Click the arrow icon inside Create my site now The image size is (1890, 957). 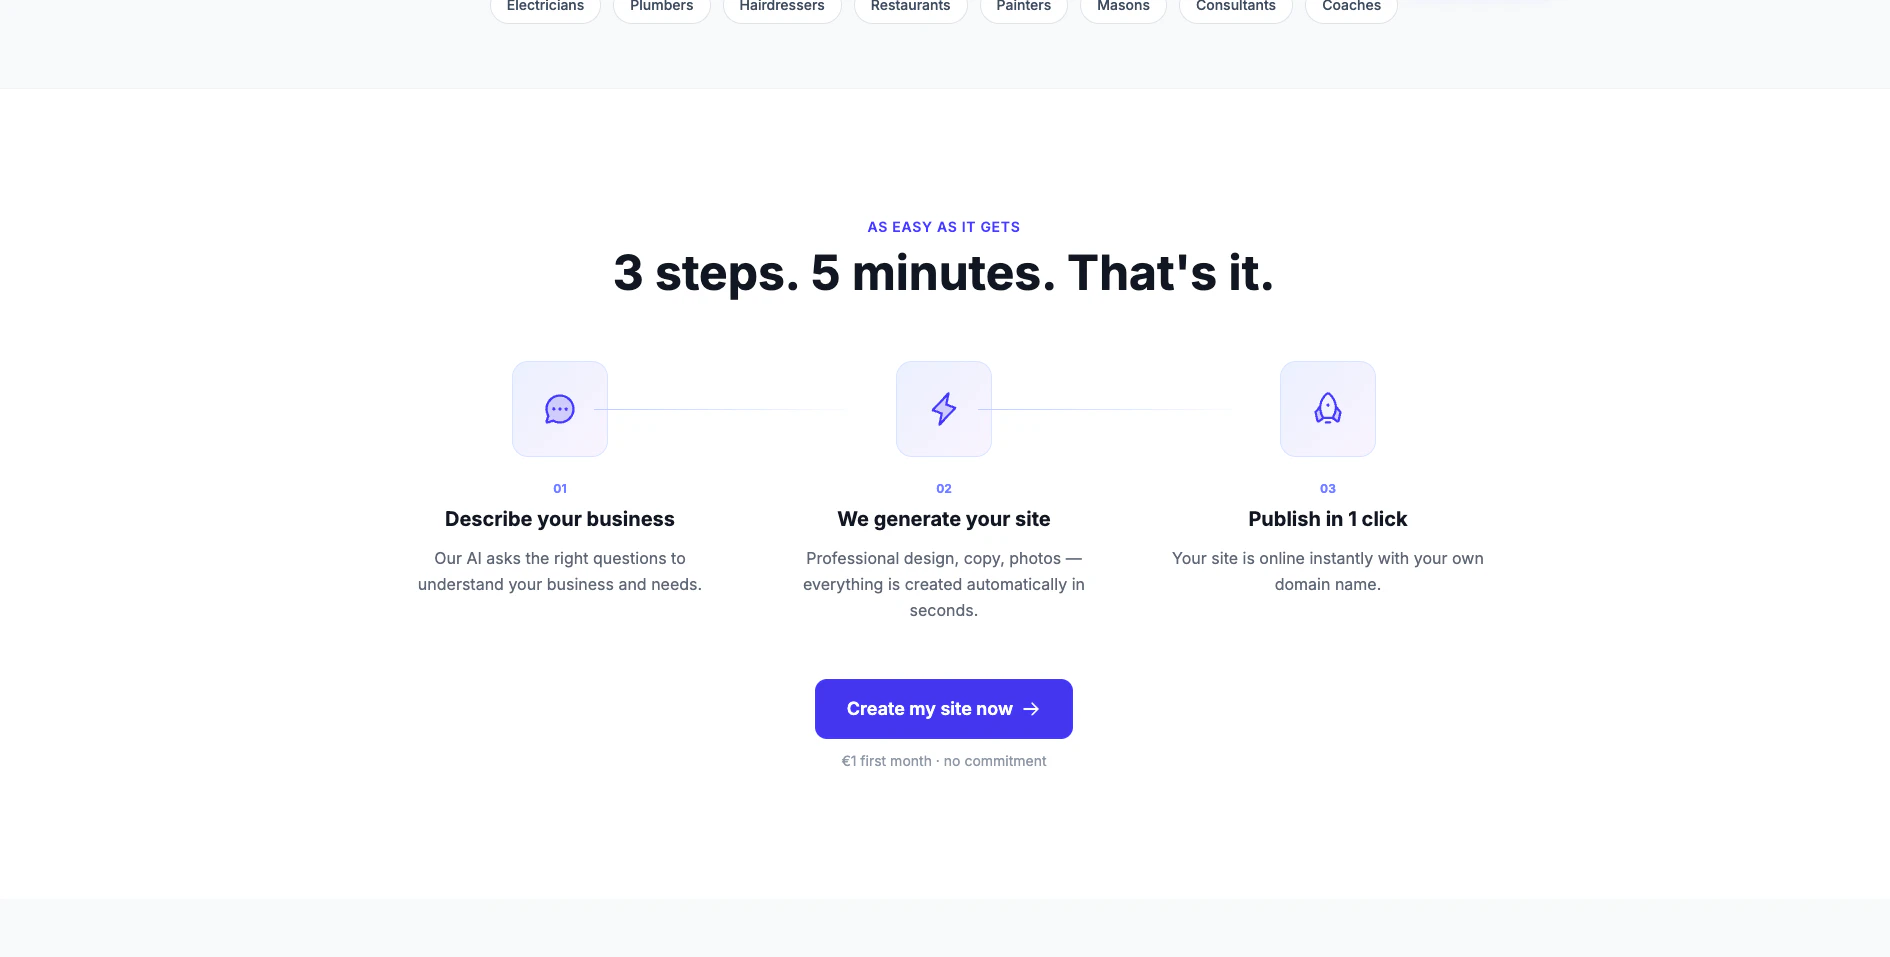[x=1031, y=709]
